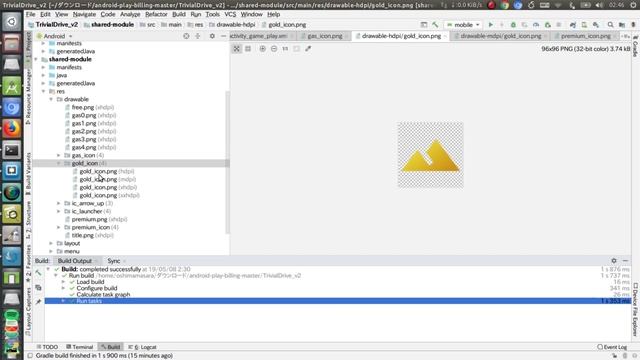
Task: Run the app with the green play button
Action: (491, 25)
